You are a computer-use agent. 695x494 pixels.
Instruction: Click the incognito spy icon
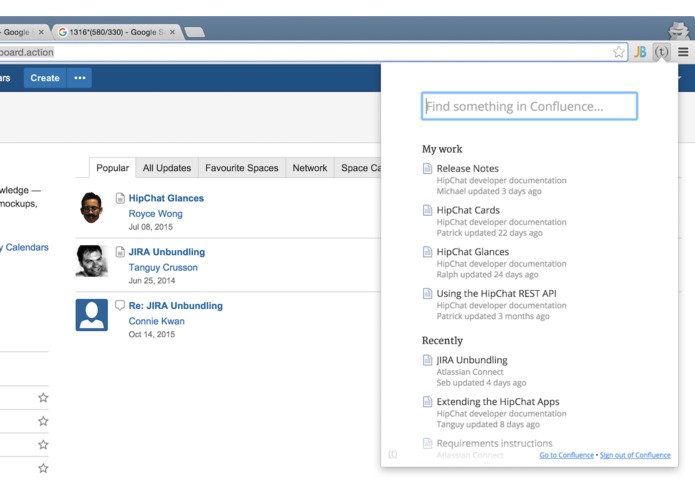click(x=679, y=30)
